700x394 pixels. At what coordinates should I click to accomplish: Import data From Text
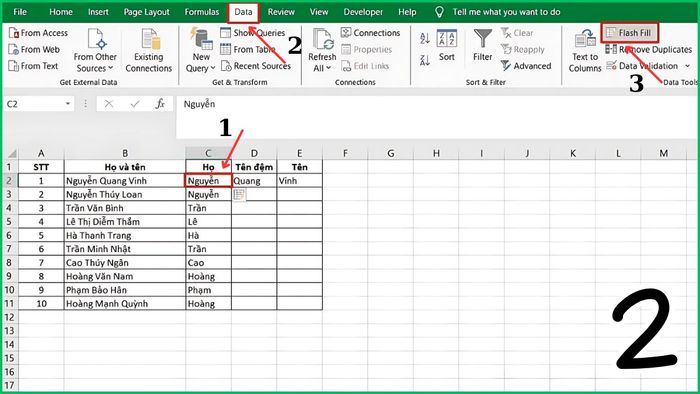33,66
